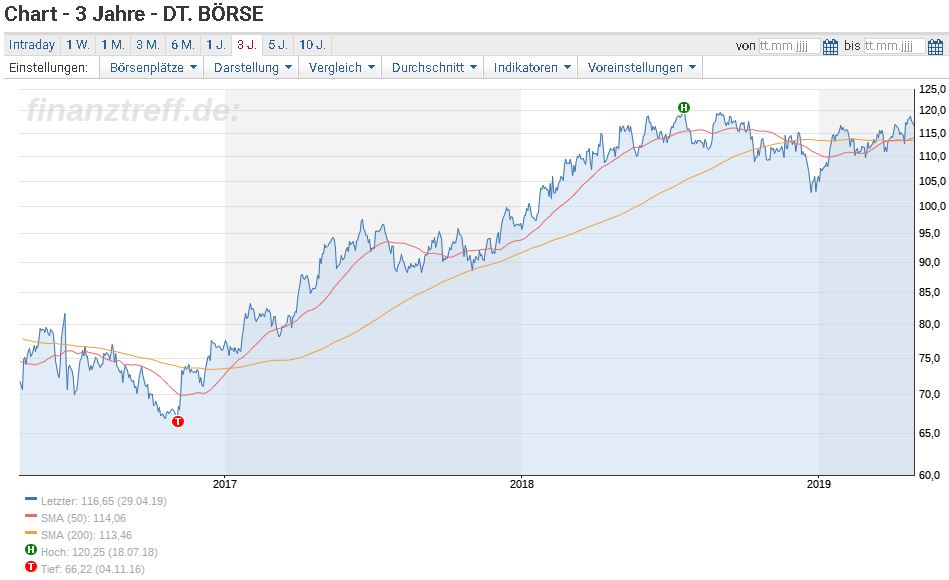Image resolution: width=949 pixels, height=580 pixels.
Task: Expand the Indikatoren dropdown
Action: (x=531, y=67)
